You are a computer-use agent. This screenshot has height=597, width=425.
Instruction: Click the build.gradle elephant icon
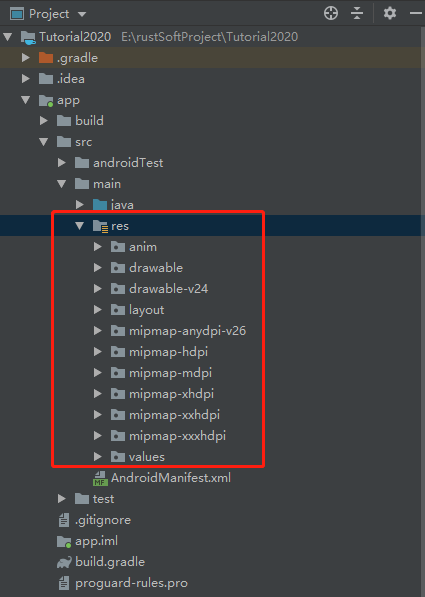tap(64, 562)
